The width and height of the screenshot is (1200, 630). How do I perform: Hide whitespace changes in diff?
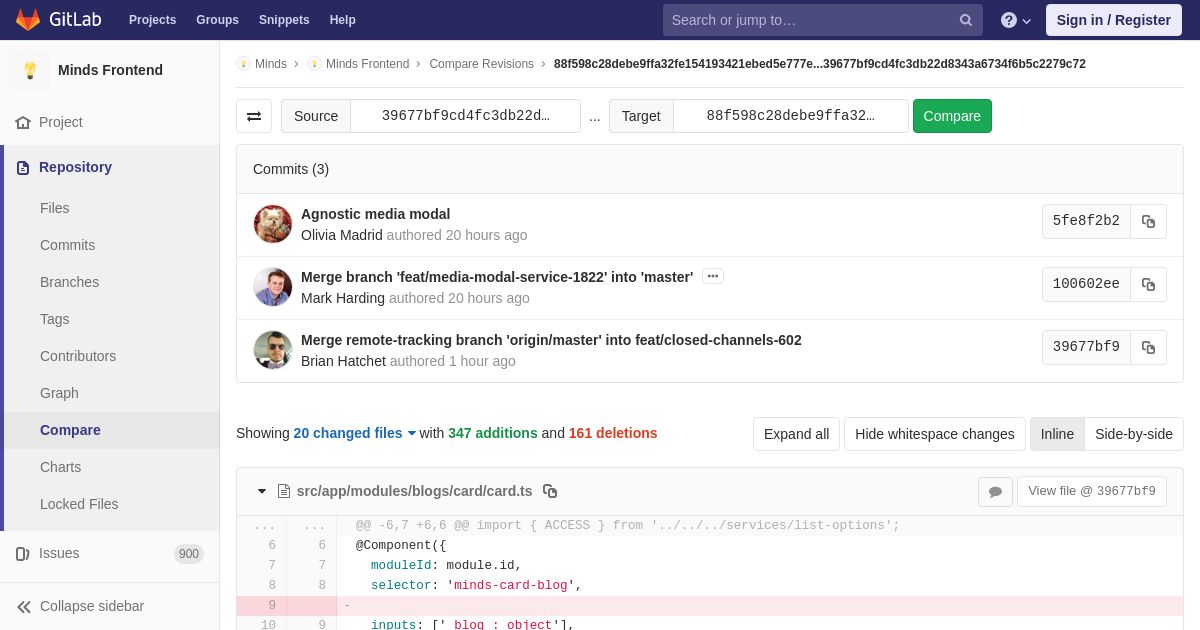point(935,434)
